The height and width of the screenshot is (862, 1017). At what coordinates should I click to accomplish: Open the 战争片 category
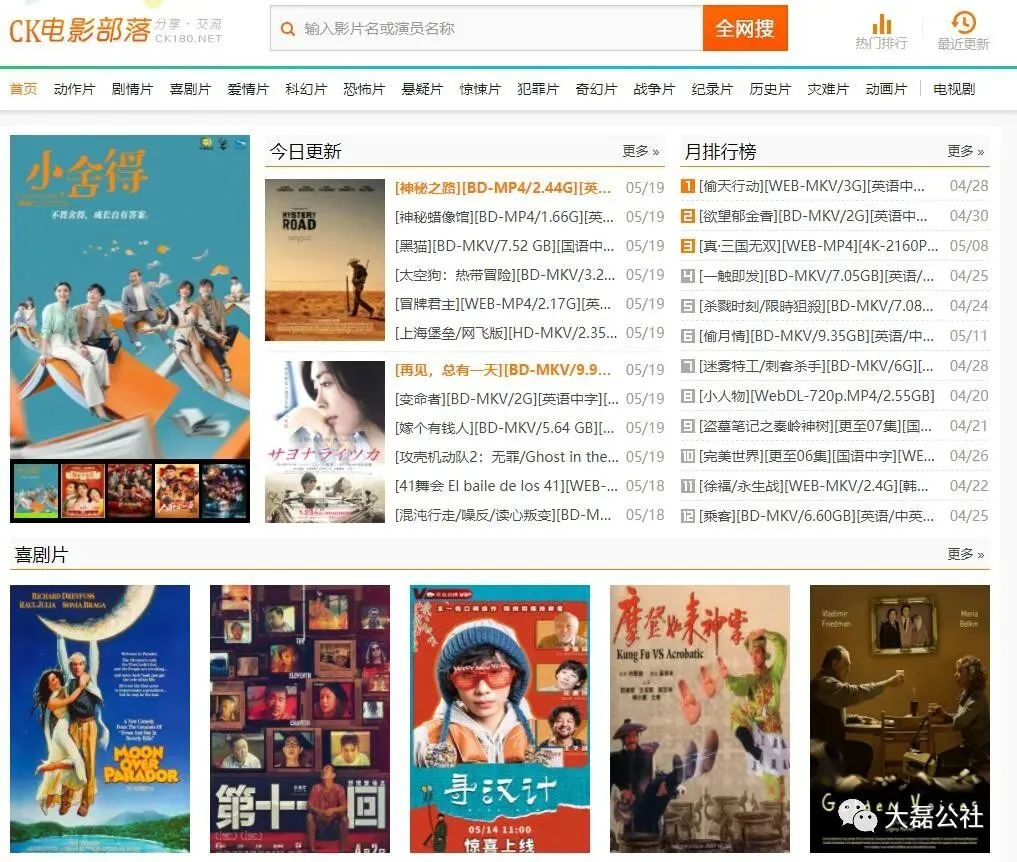click(654, 89)
